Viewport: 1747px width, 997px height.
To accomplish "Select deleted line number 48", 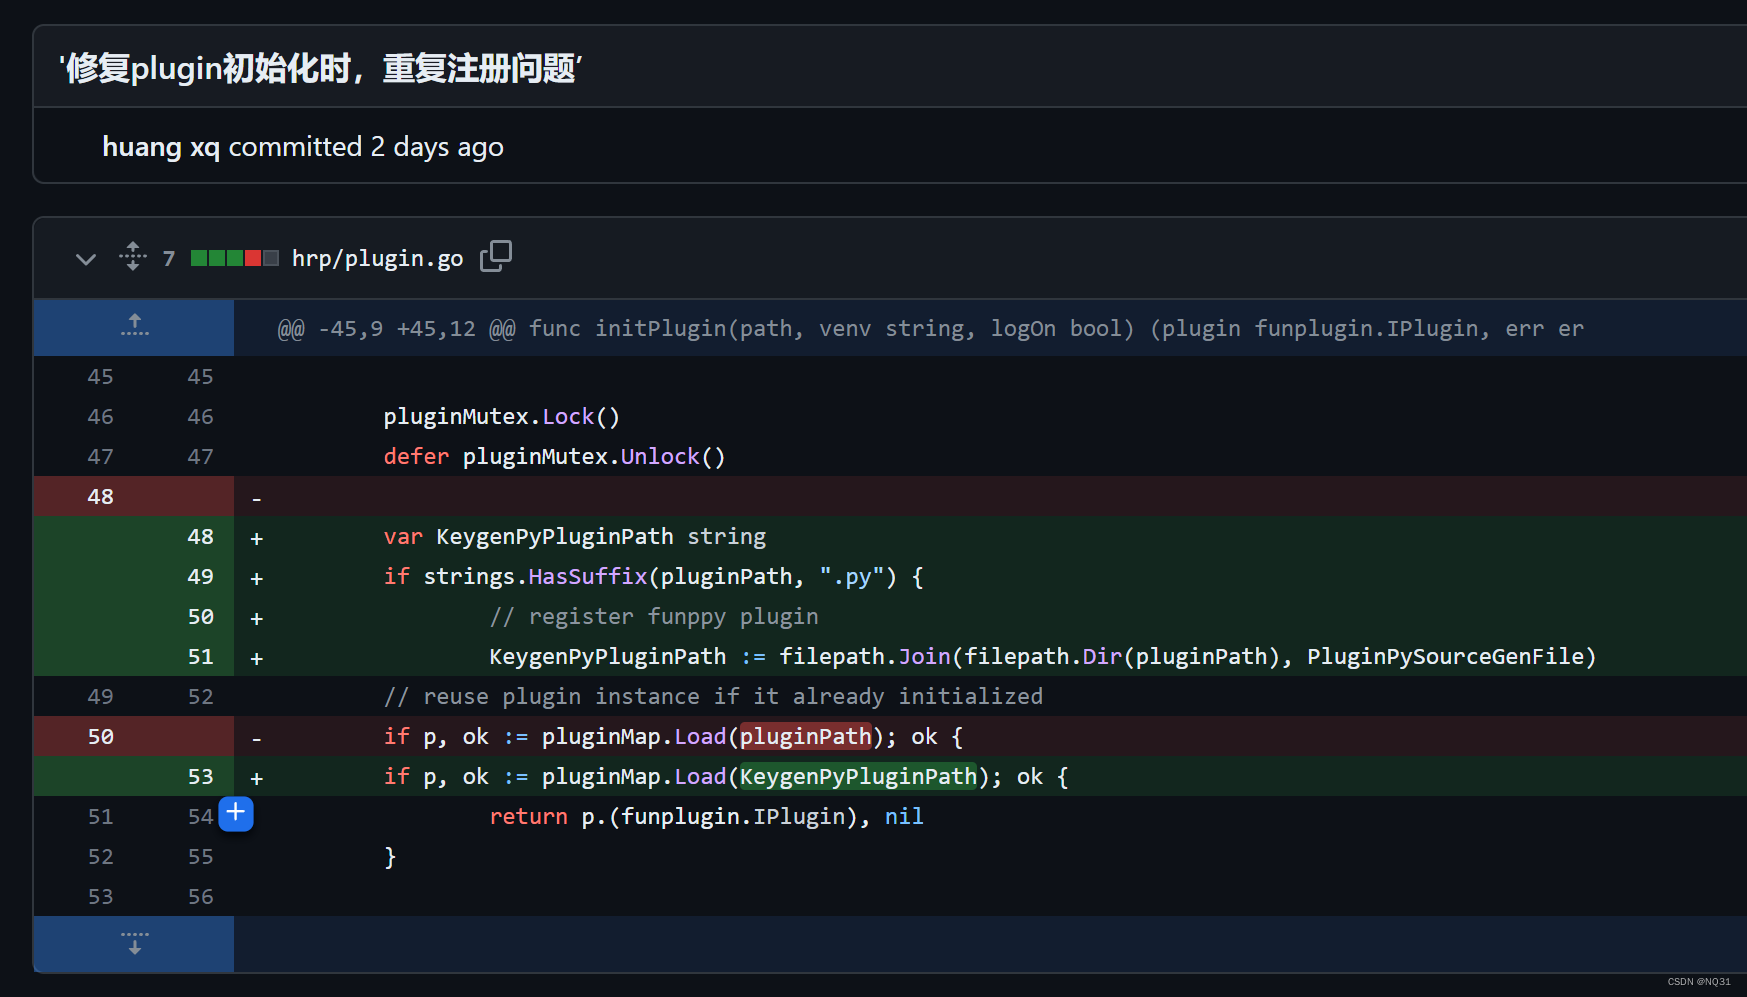I will click(100, 496).
